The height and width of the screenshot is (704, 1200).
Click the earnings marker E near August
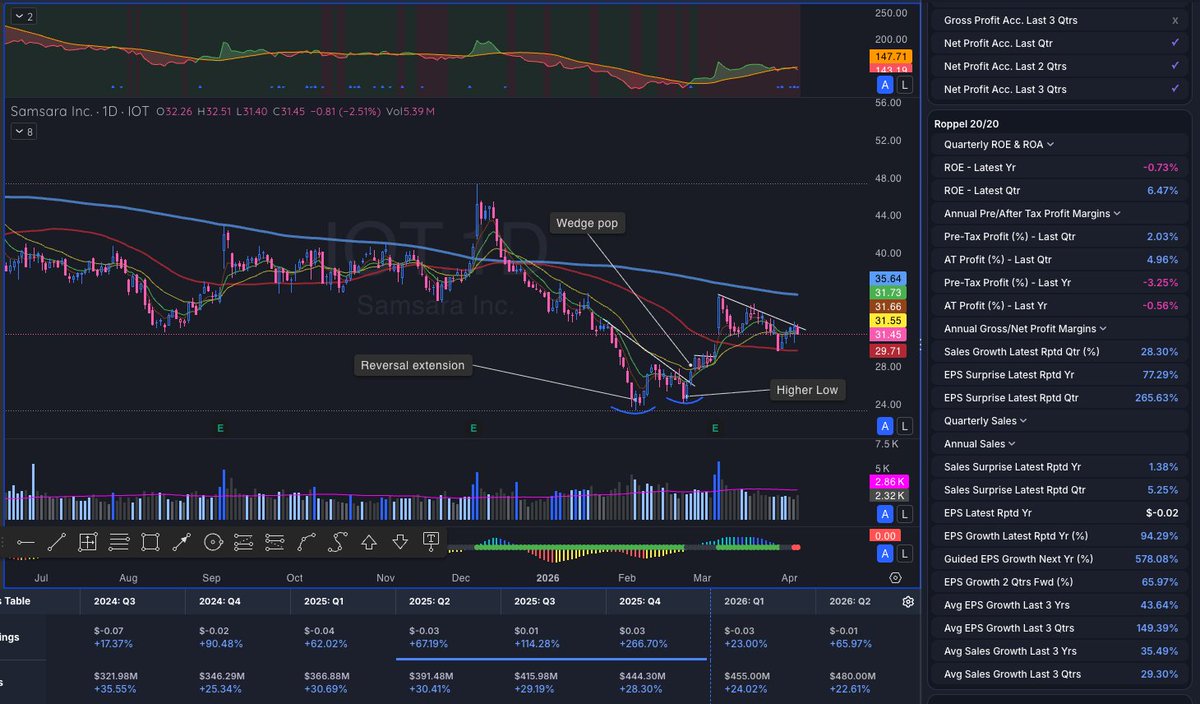(x=220, y=428)
